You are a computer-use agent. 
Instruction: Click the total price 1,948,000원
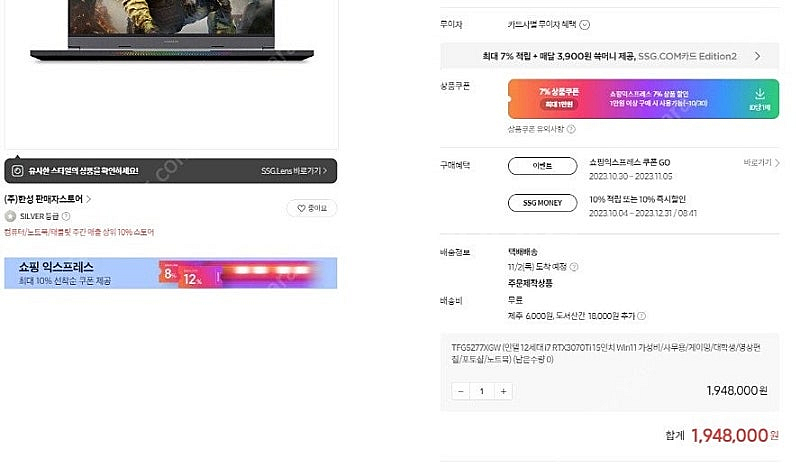click(x=735, y=435)
